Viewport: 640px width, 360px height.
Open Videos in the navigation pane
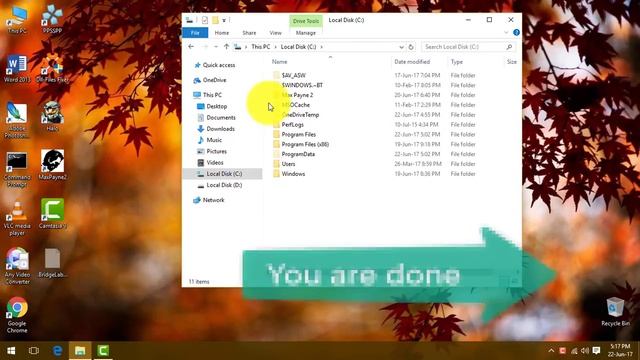point(215,162)
